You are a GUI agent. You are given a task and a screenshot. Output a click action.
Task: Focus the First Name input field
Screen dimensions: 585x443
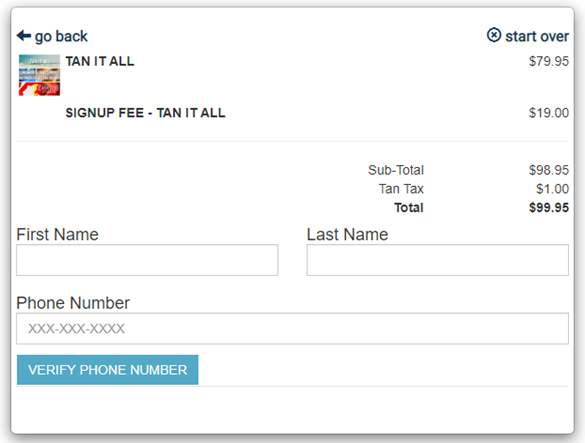coord(147,260)
